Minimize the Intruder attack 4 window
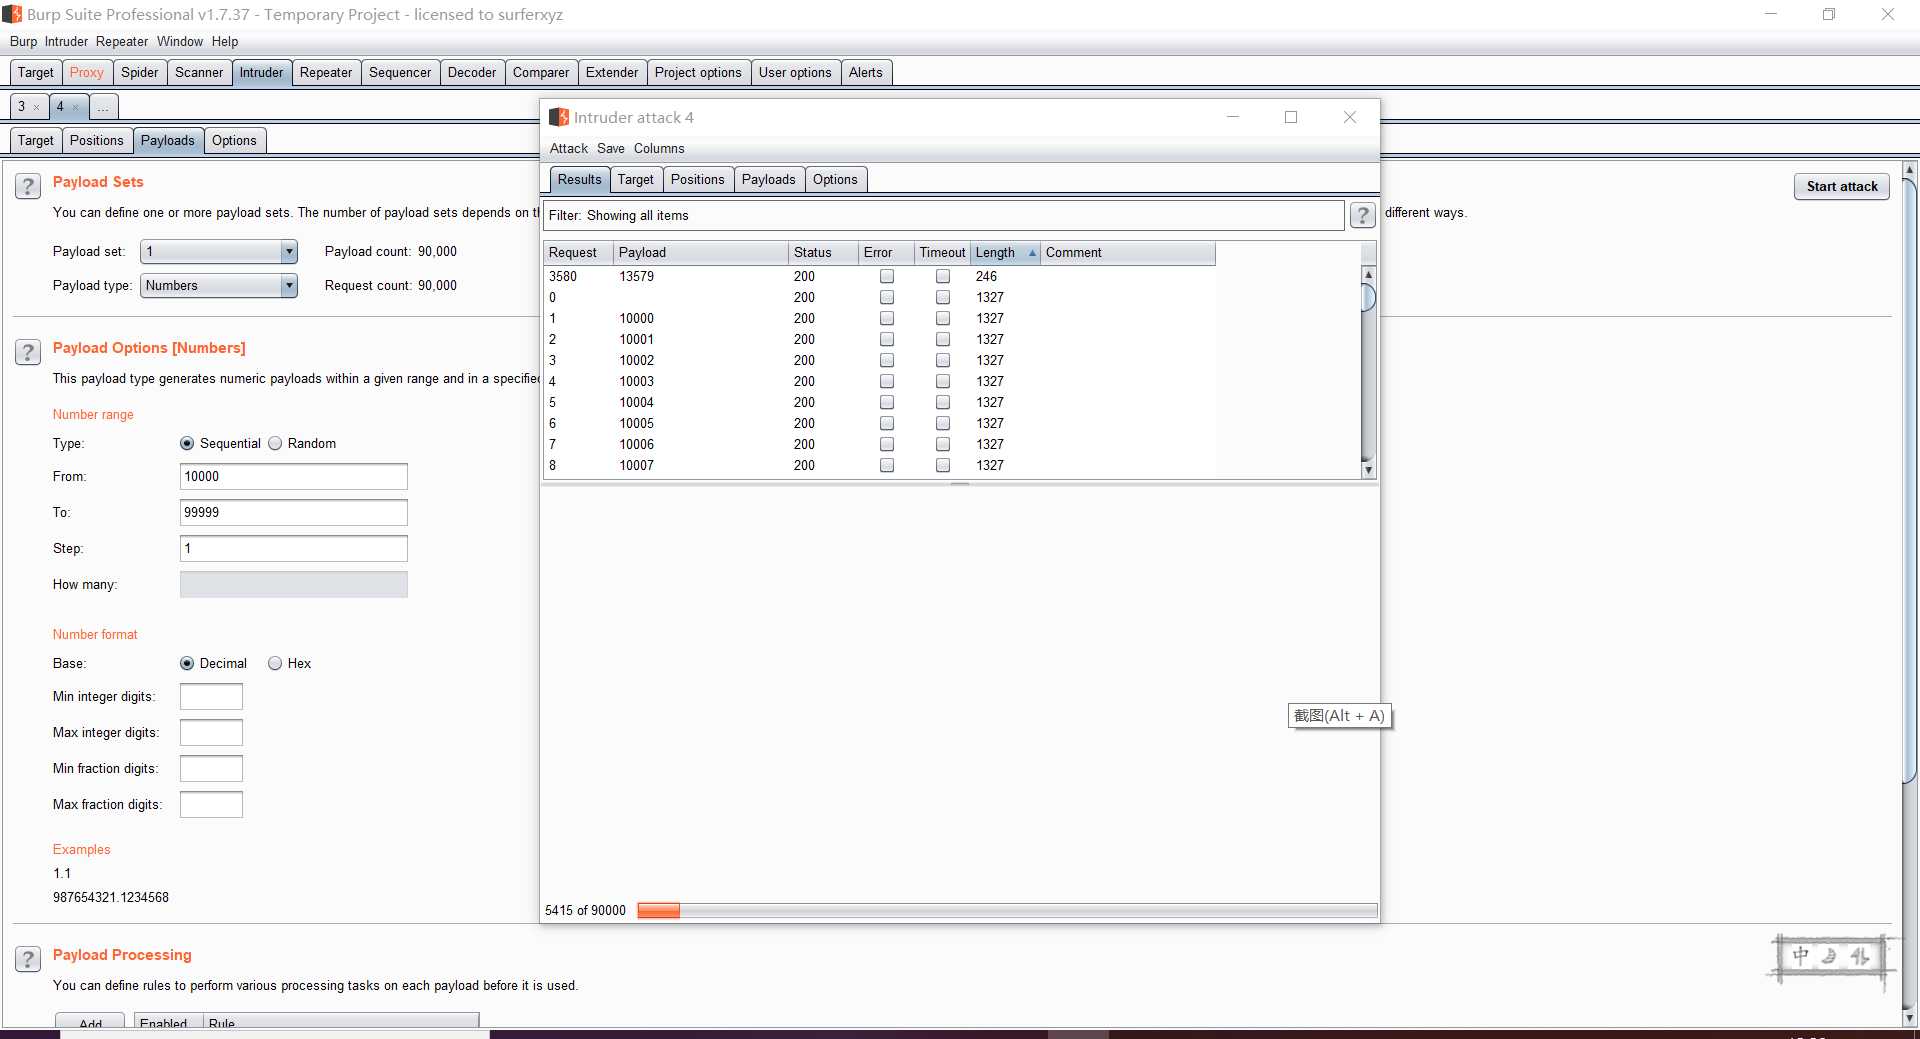This screenshot has width=1920, height=1039. [1233, 117]
